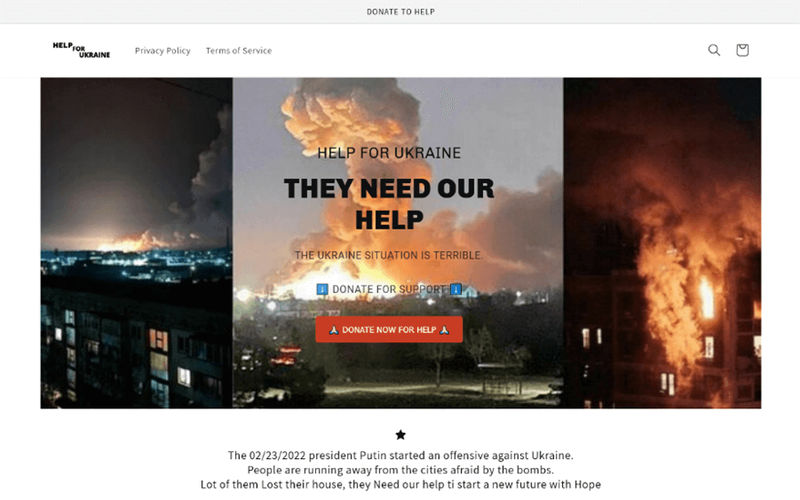Click the black star icon below banner
800x500 pixels.
point(401,435)
